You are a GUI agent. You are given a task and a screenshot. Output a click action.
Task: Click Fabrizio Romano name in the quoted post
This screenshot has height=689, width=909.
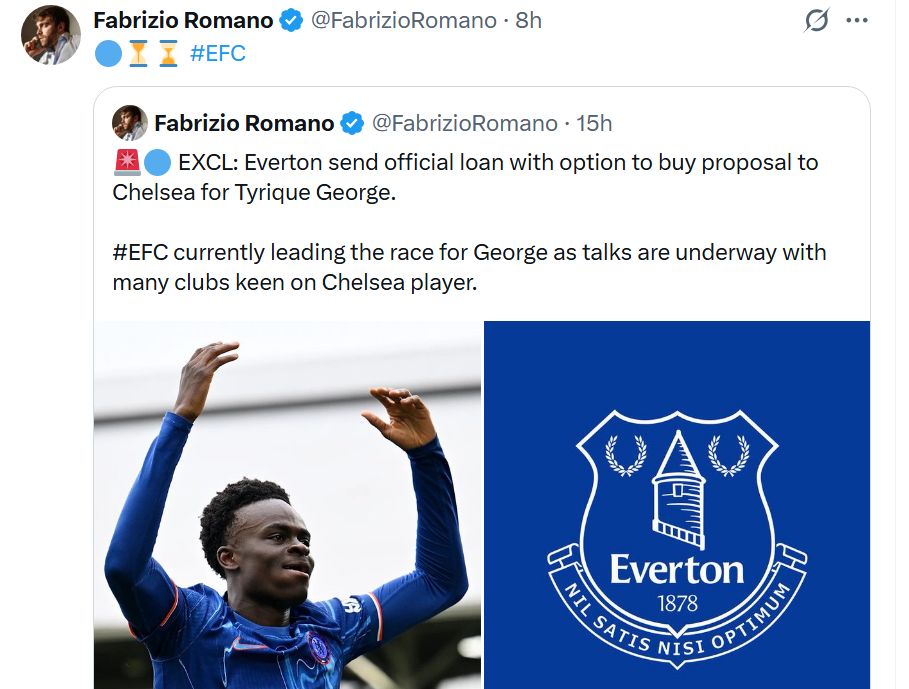244,123
